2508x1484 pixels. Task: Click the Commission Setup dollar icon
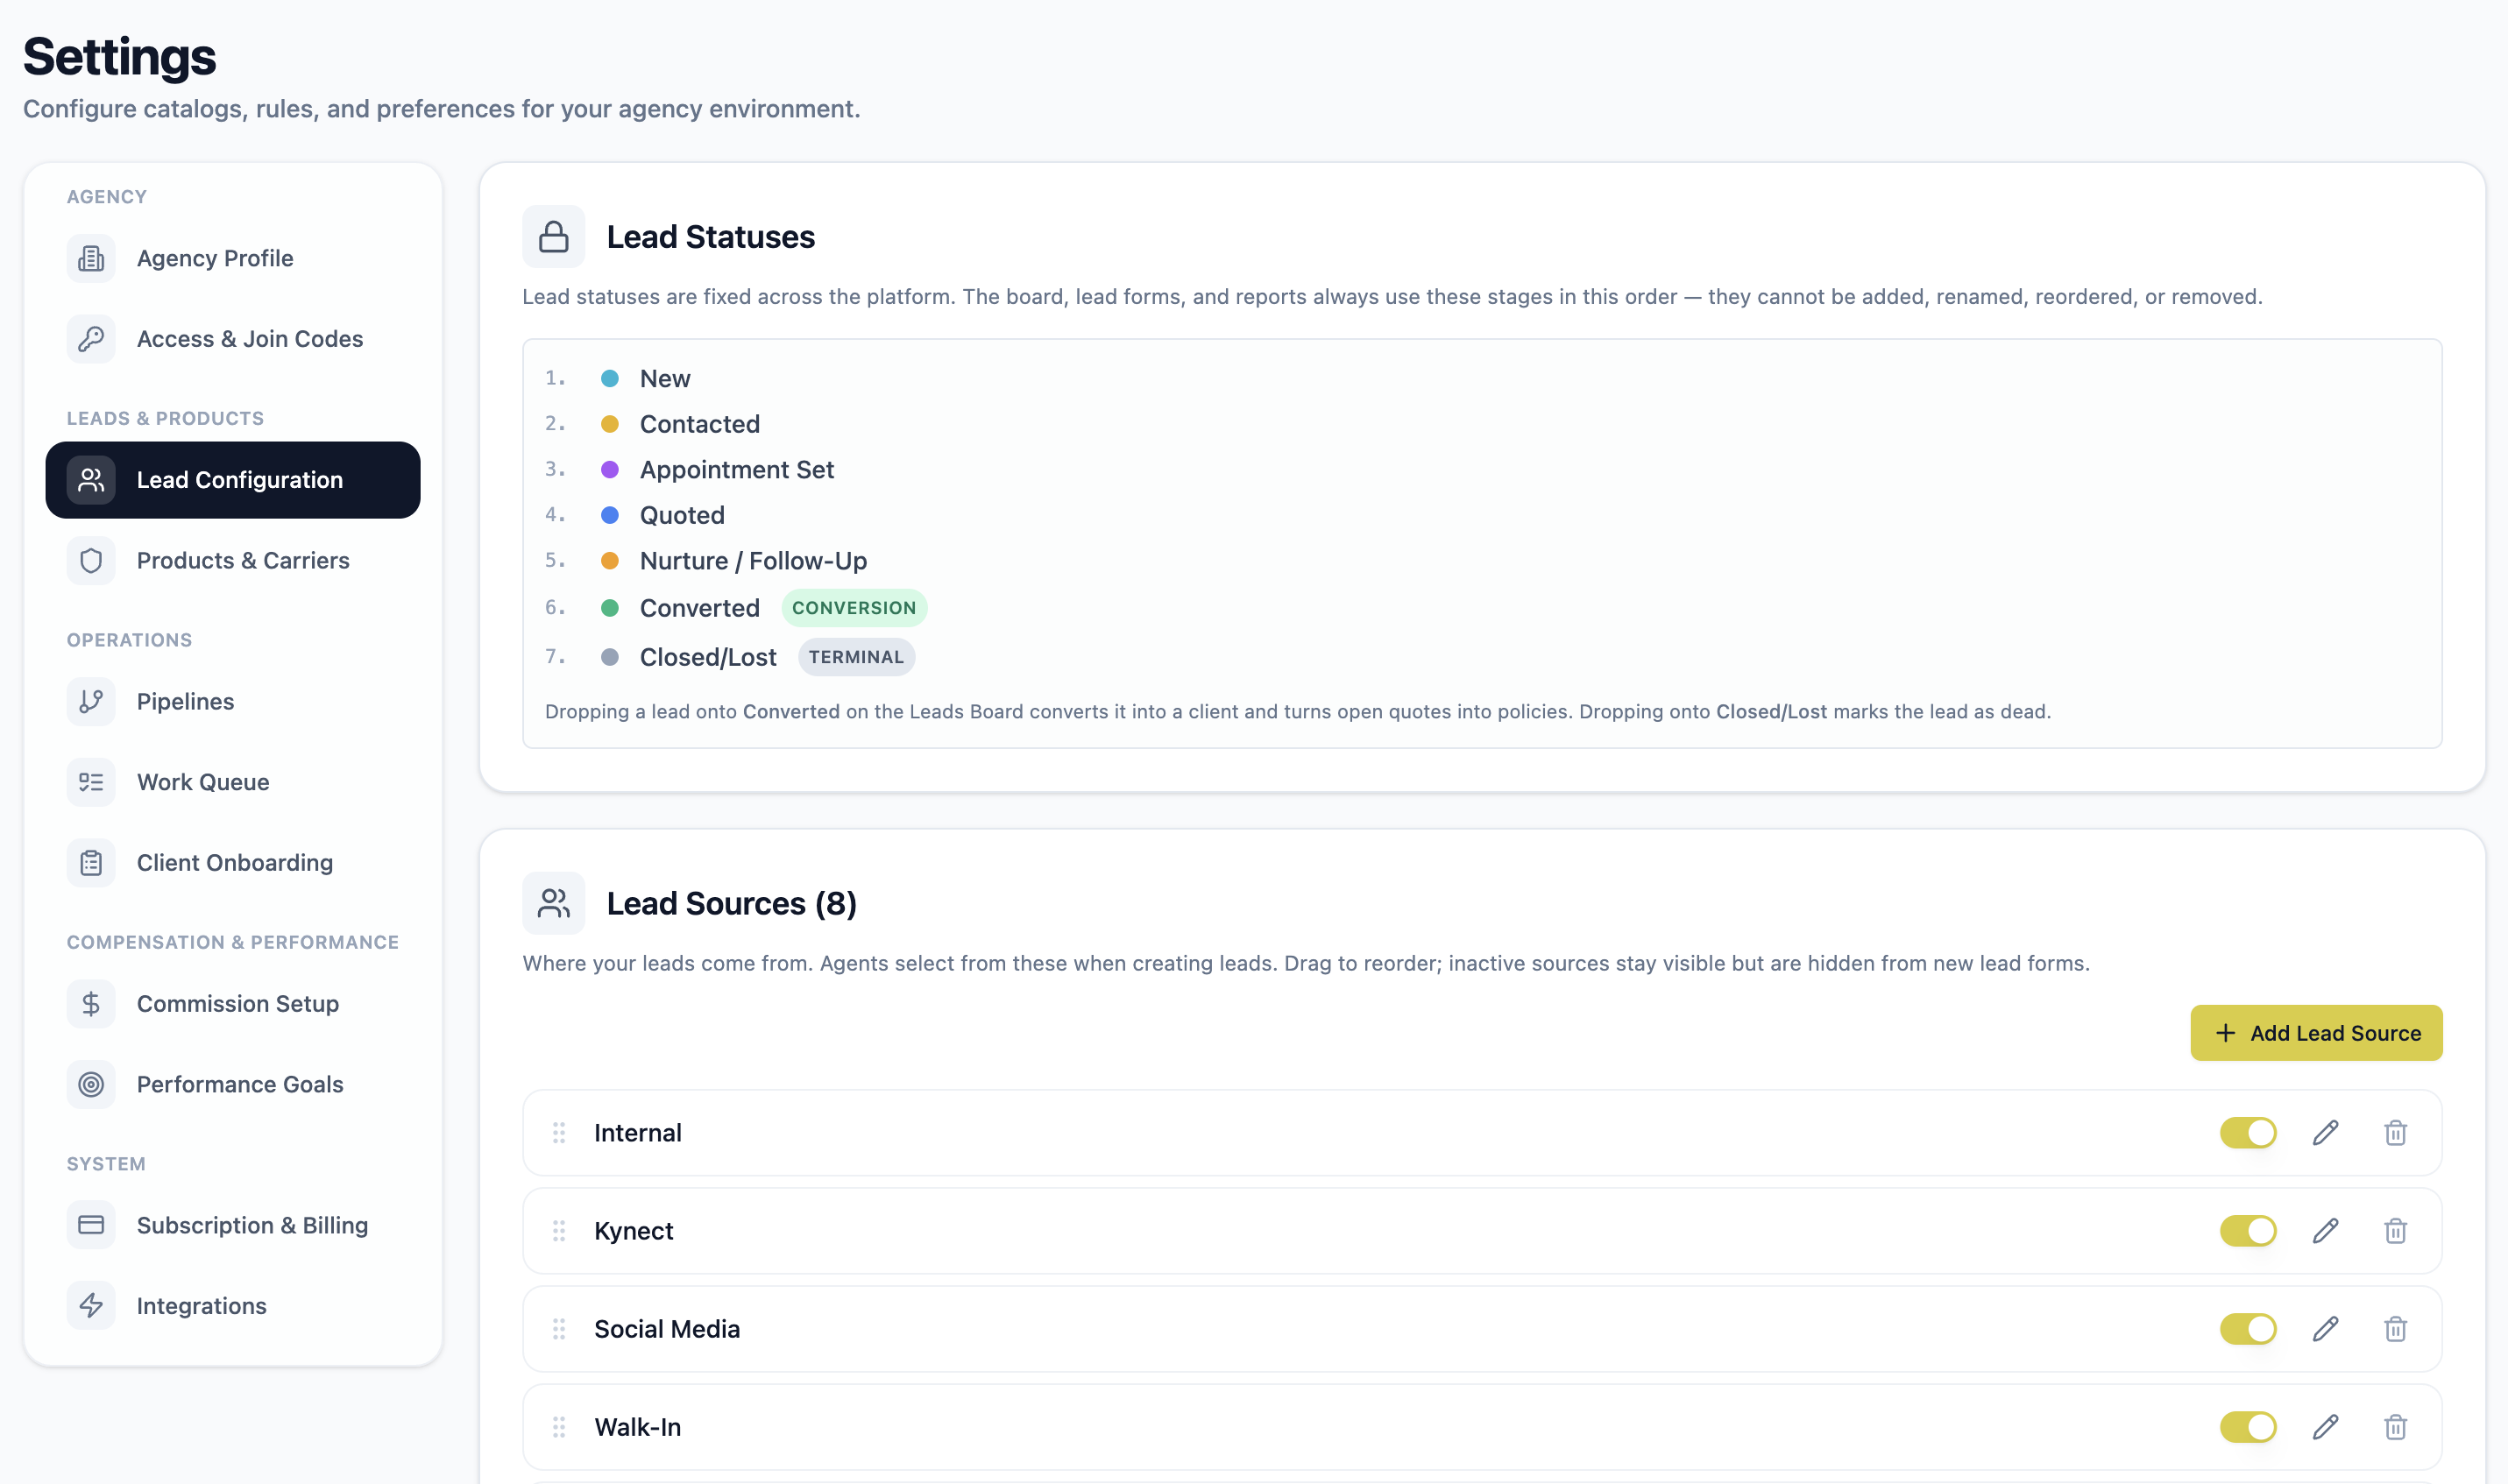(x=91, y=1004)
